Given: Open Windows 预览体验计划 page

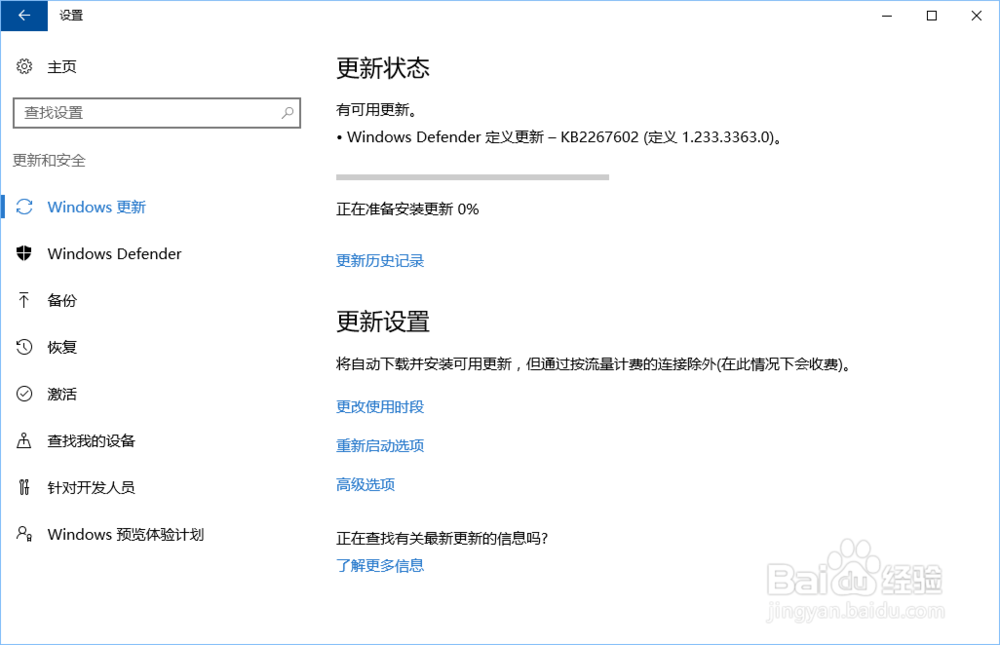Looking at the screenshot, I should pyautogui.click(x=126, y=535).
